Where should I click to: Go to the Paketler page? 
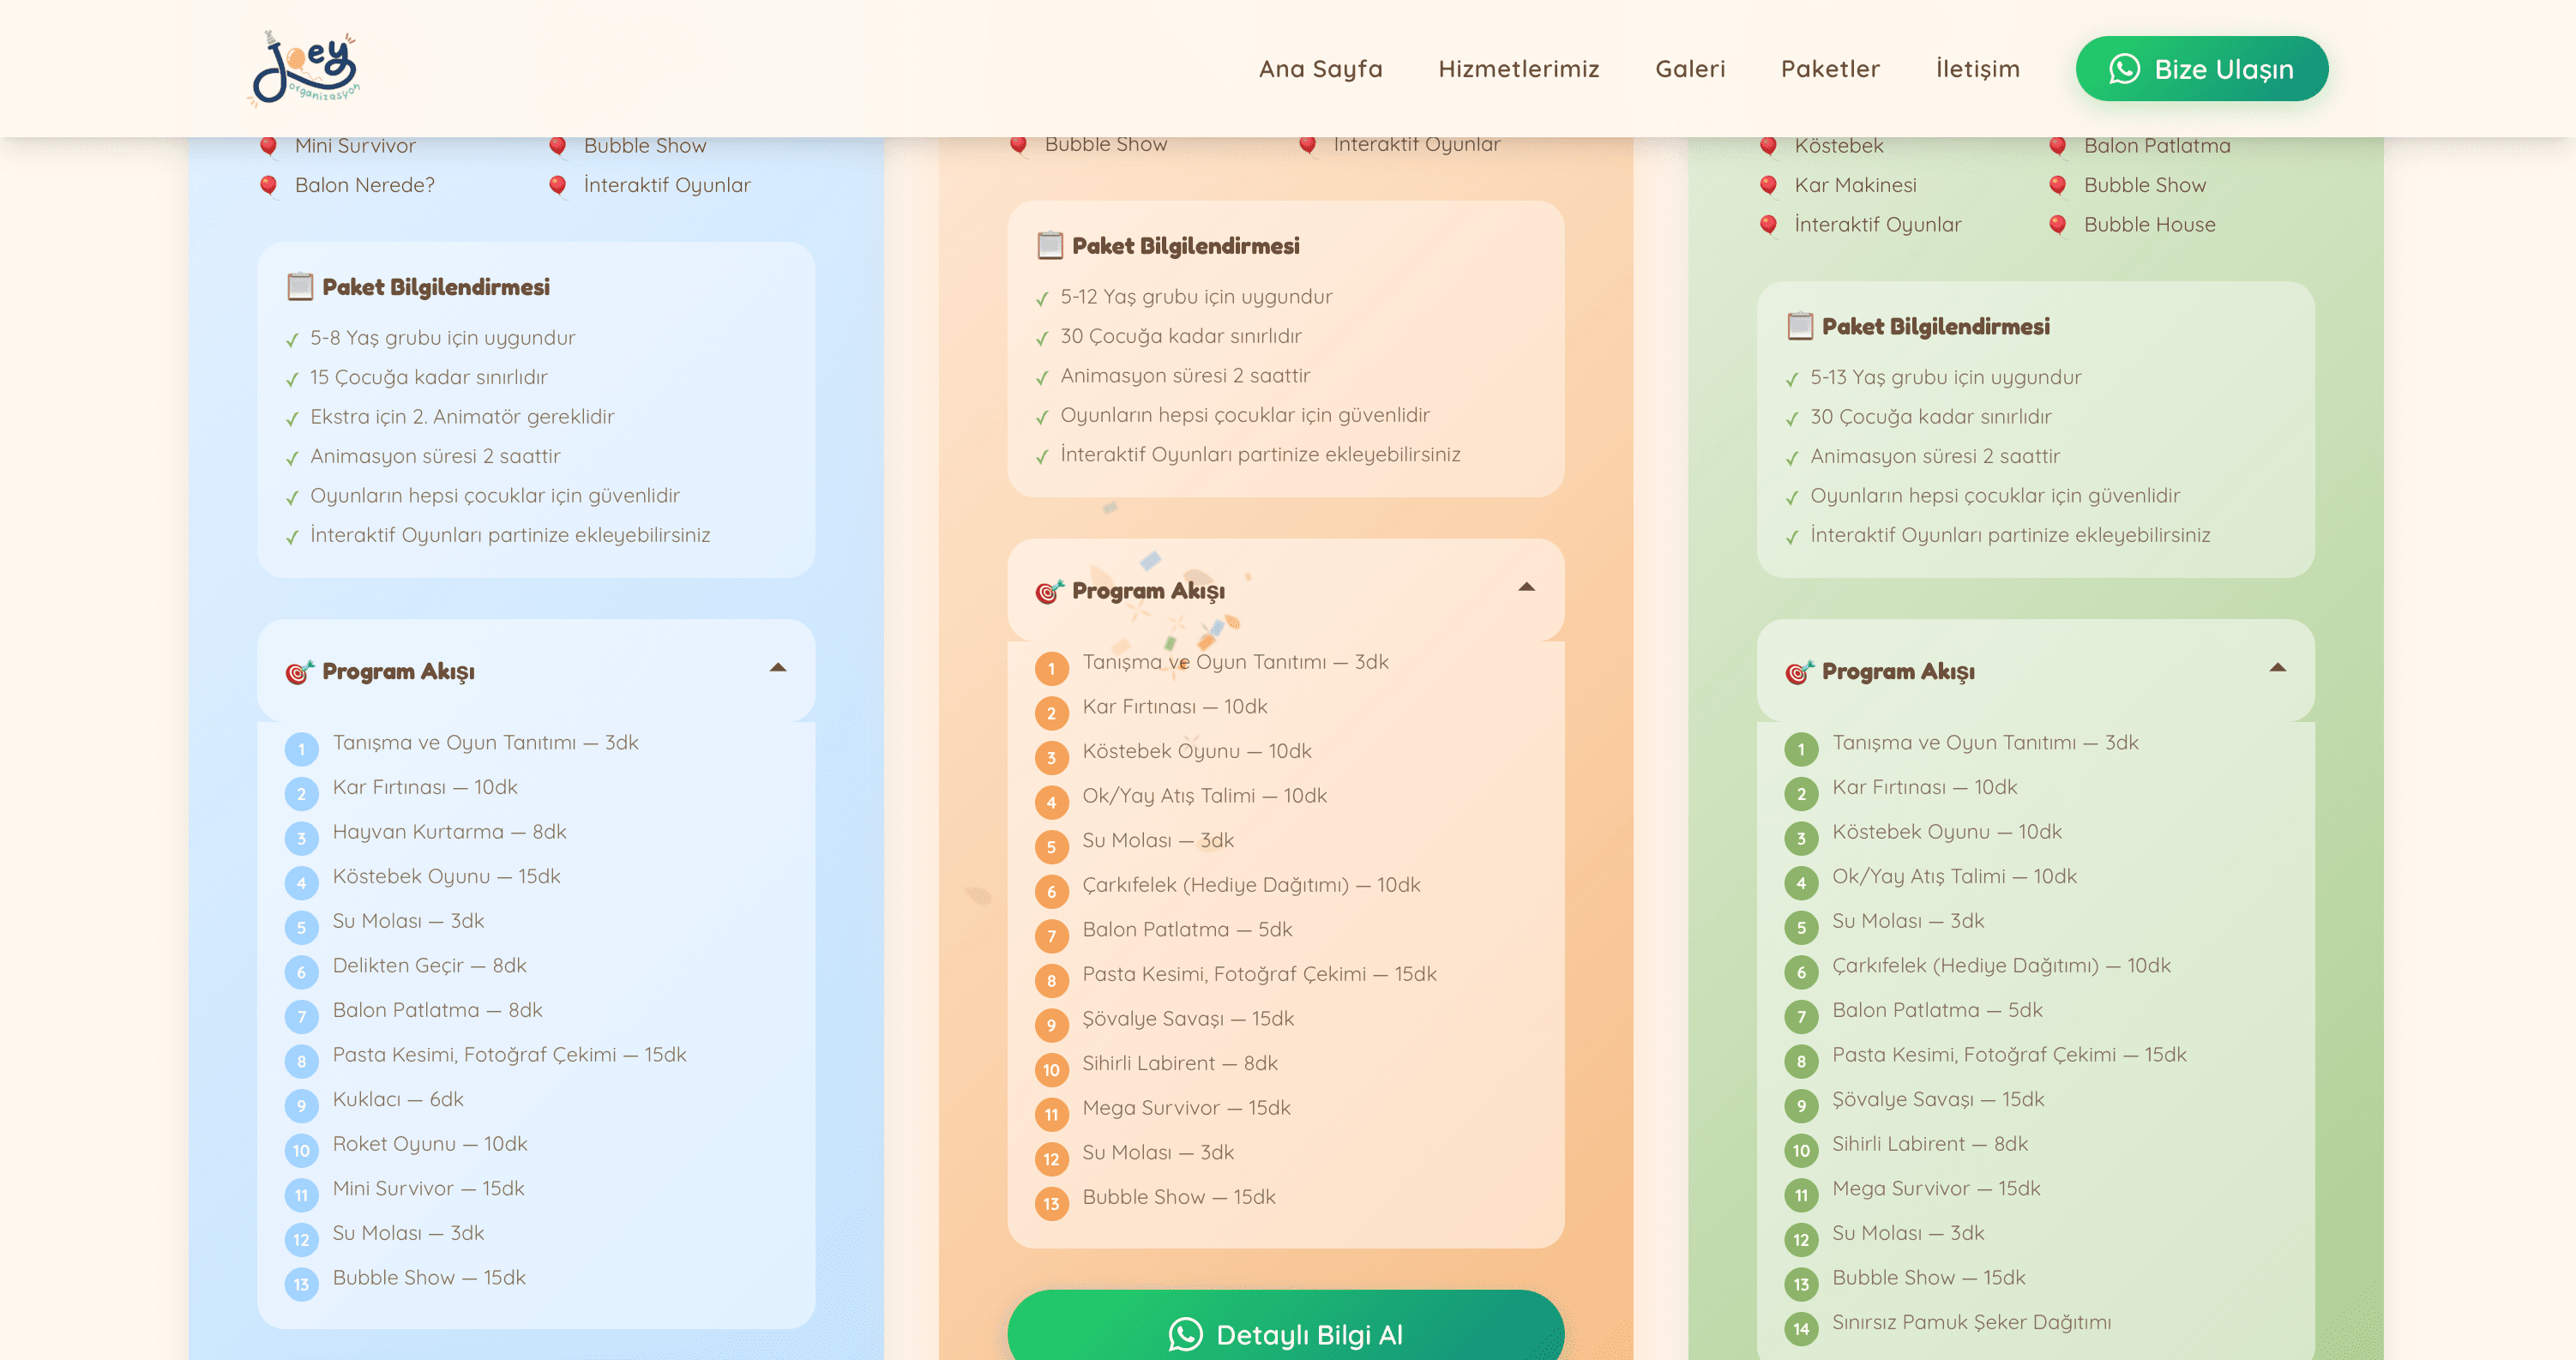(1830, 69)
